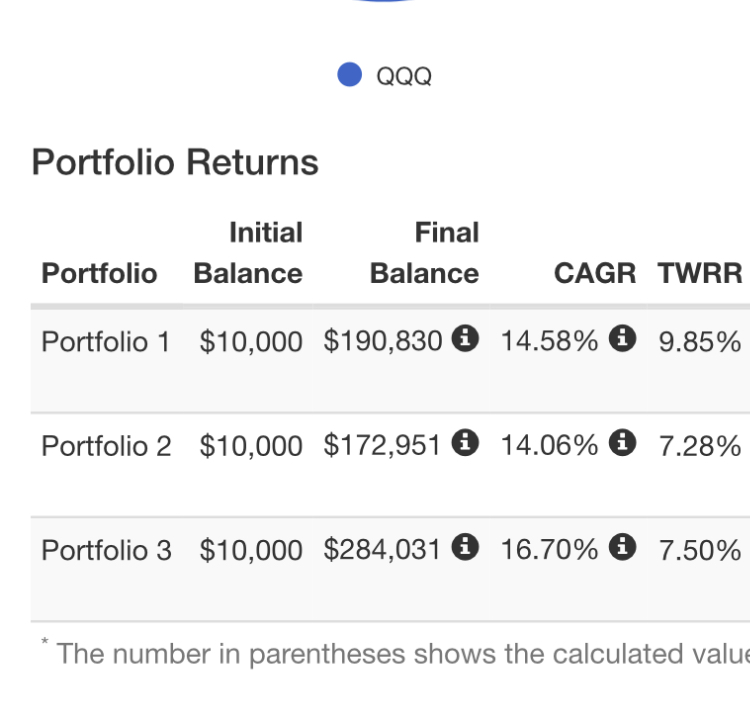The width and height of the screenshot is (750, 712).
Task: Click info icon next to 14.58% CAGR
Action: pyautogui.click(x=623, y=340)
